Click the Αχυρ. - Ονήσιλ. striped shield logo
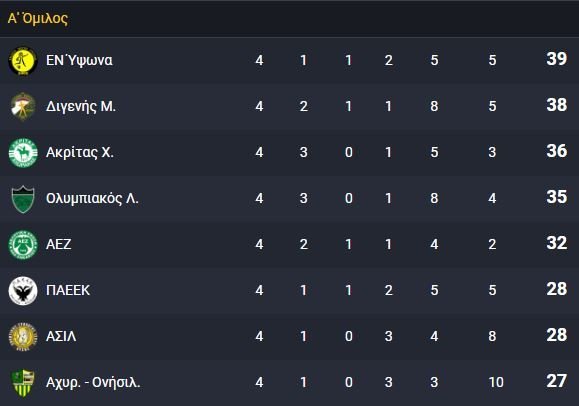The image size is (579, 406). [23, 383]
